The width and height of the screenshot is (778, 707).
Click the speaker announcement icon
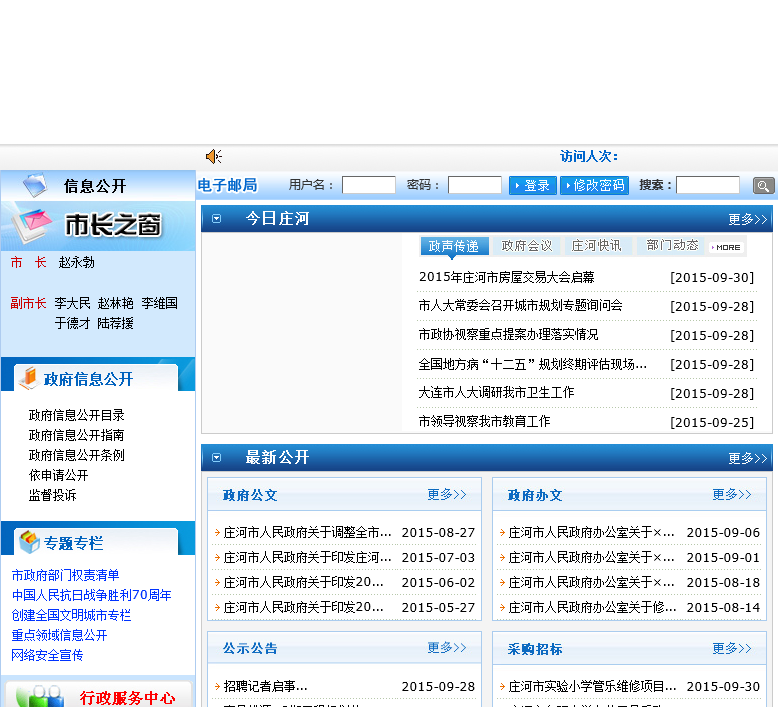(x=214, y=157)
